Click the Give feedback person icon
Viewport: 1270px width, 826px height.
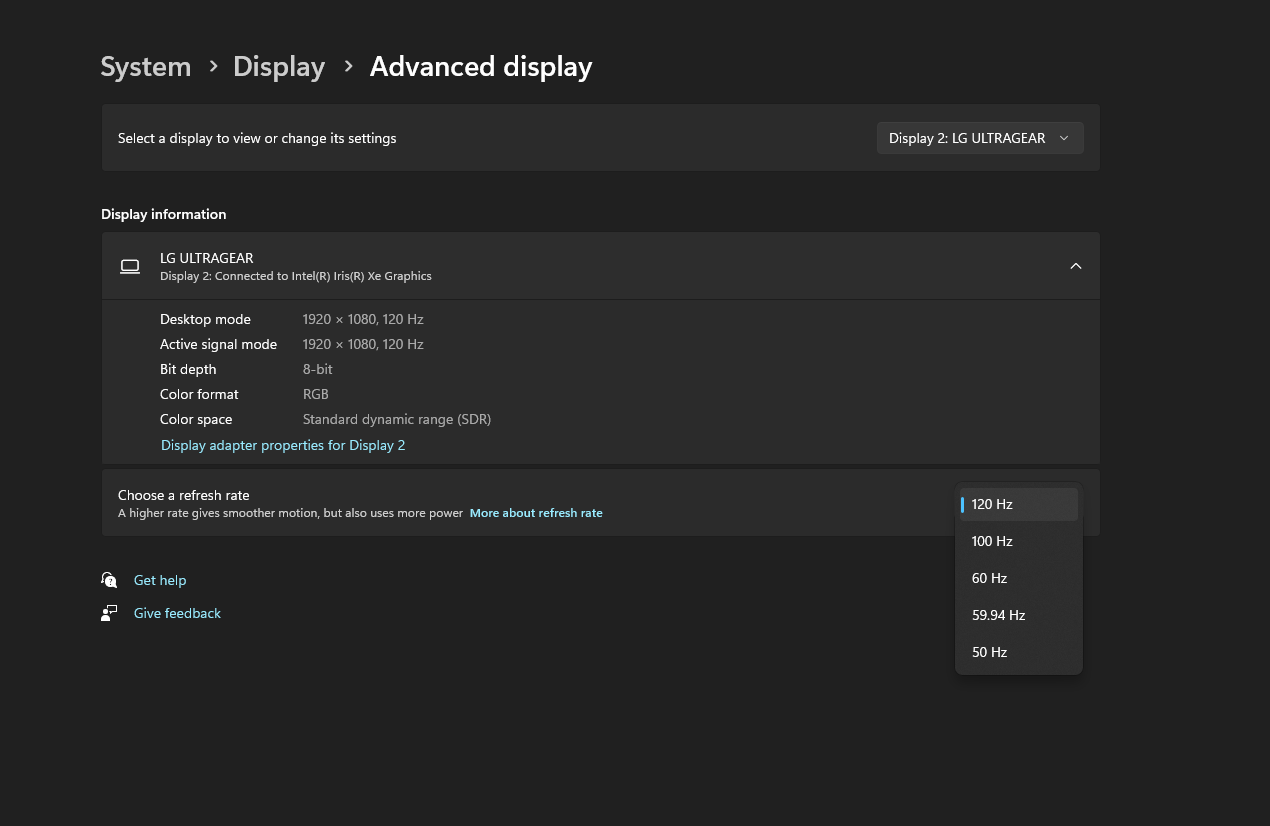click(109, 613)
